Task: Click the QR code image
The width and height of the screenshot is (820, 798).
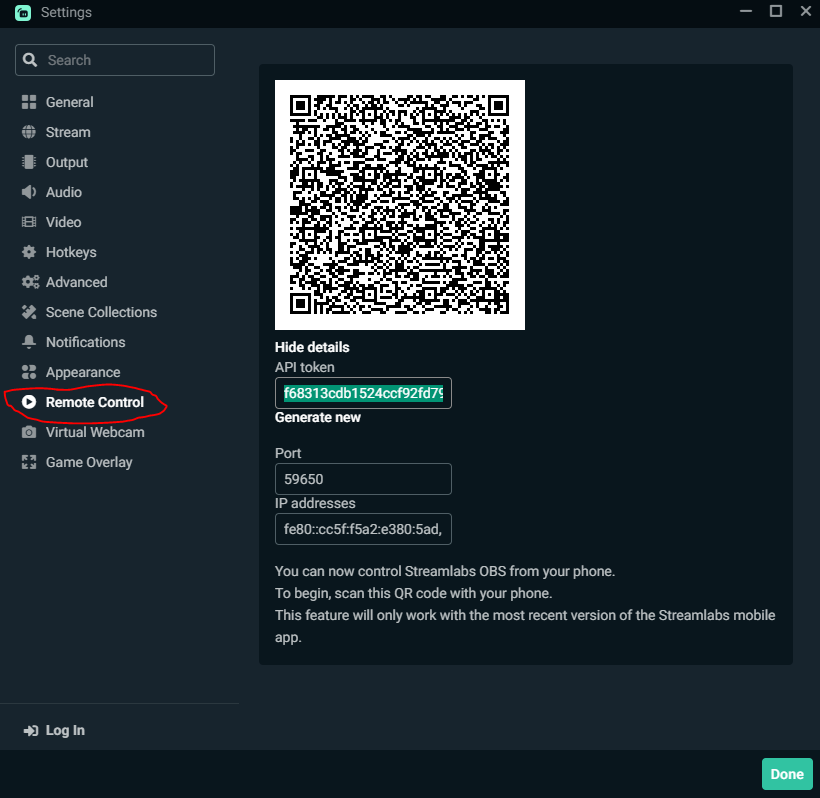Action: (400, 205)
